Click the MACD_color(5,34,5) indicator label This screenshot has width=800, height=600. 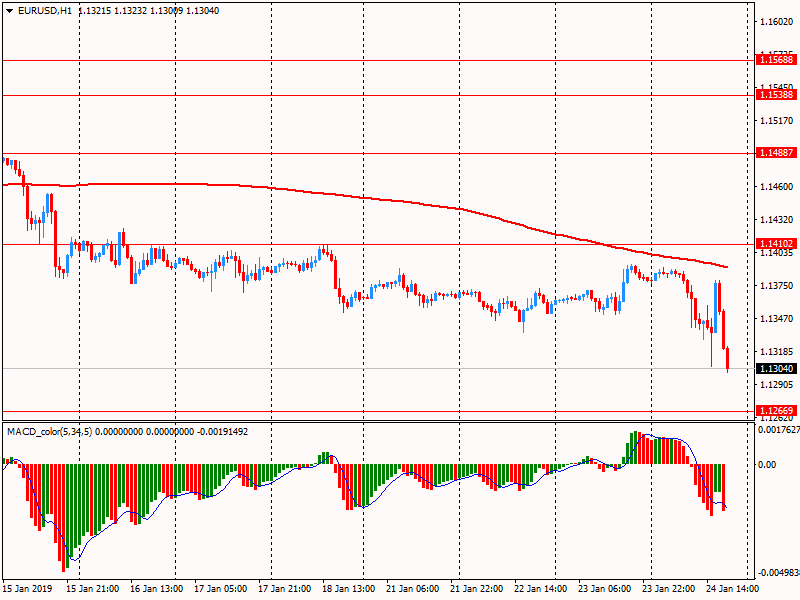point(49,432)
